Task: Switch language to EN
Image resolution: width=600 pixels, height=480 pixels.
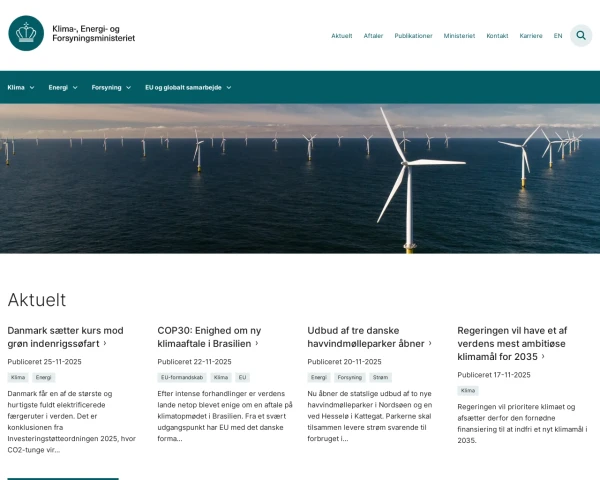Action: pos(558,36)
